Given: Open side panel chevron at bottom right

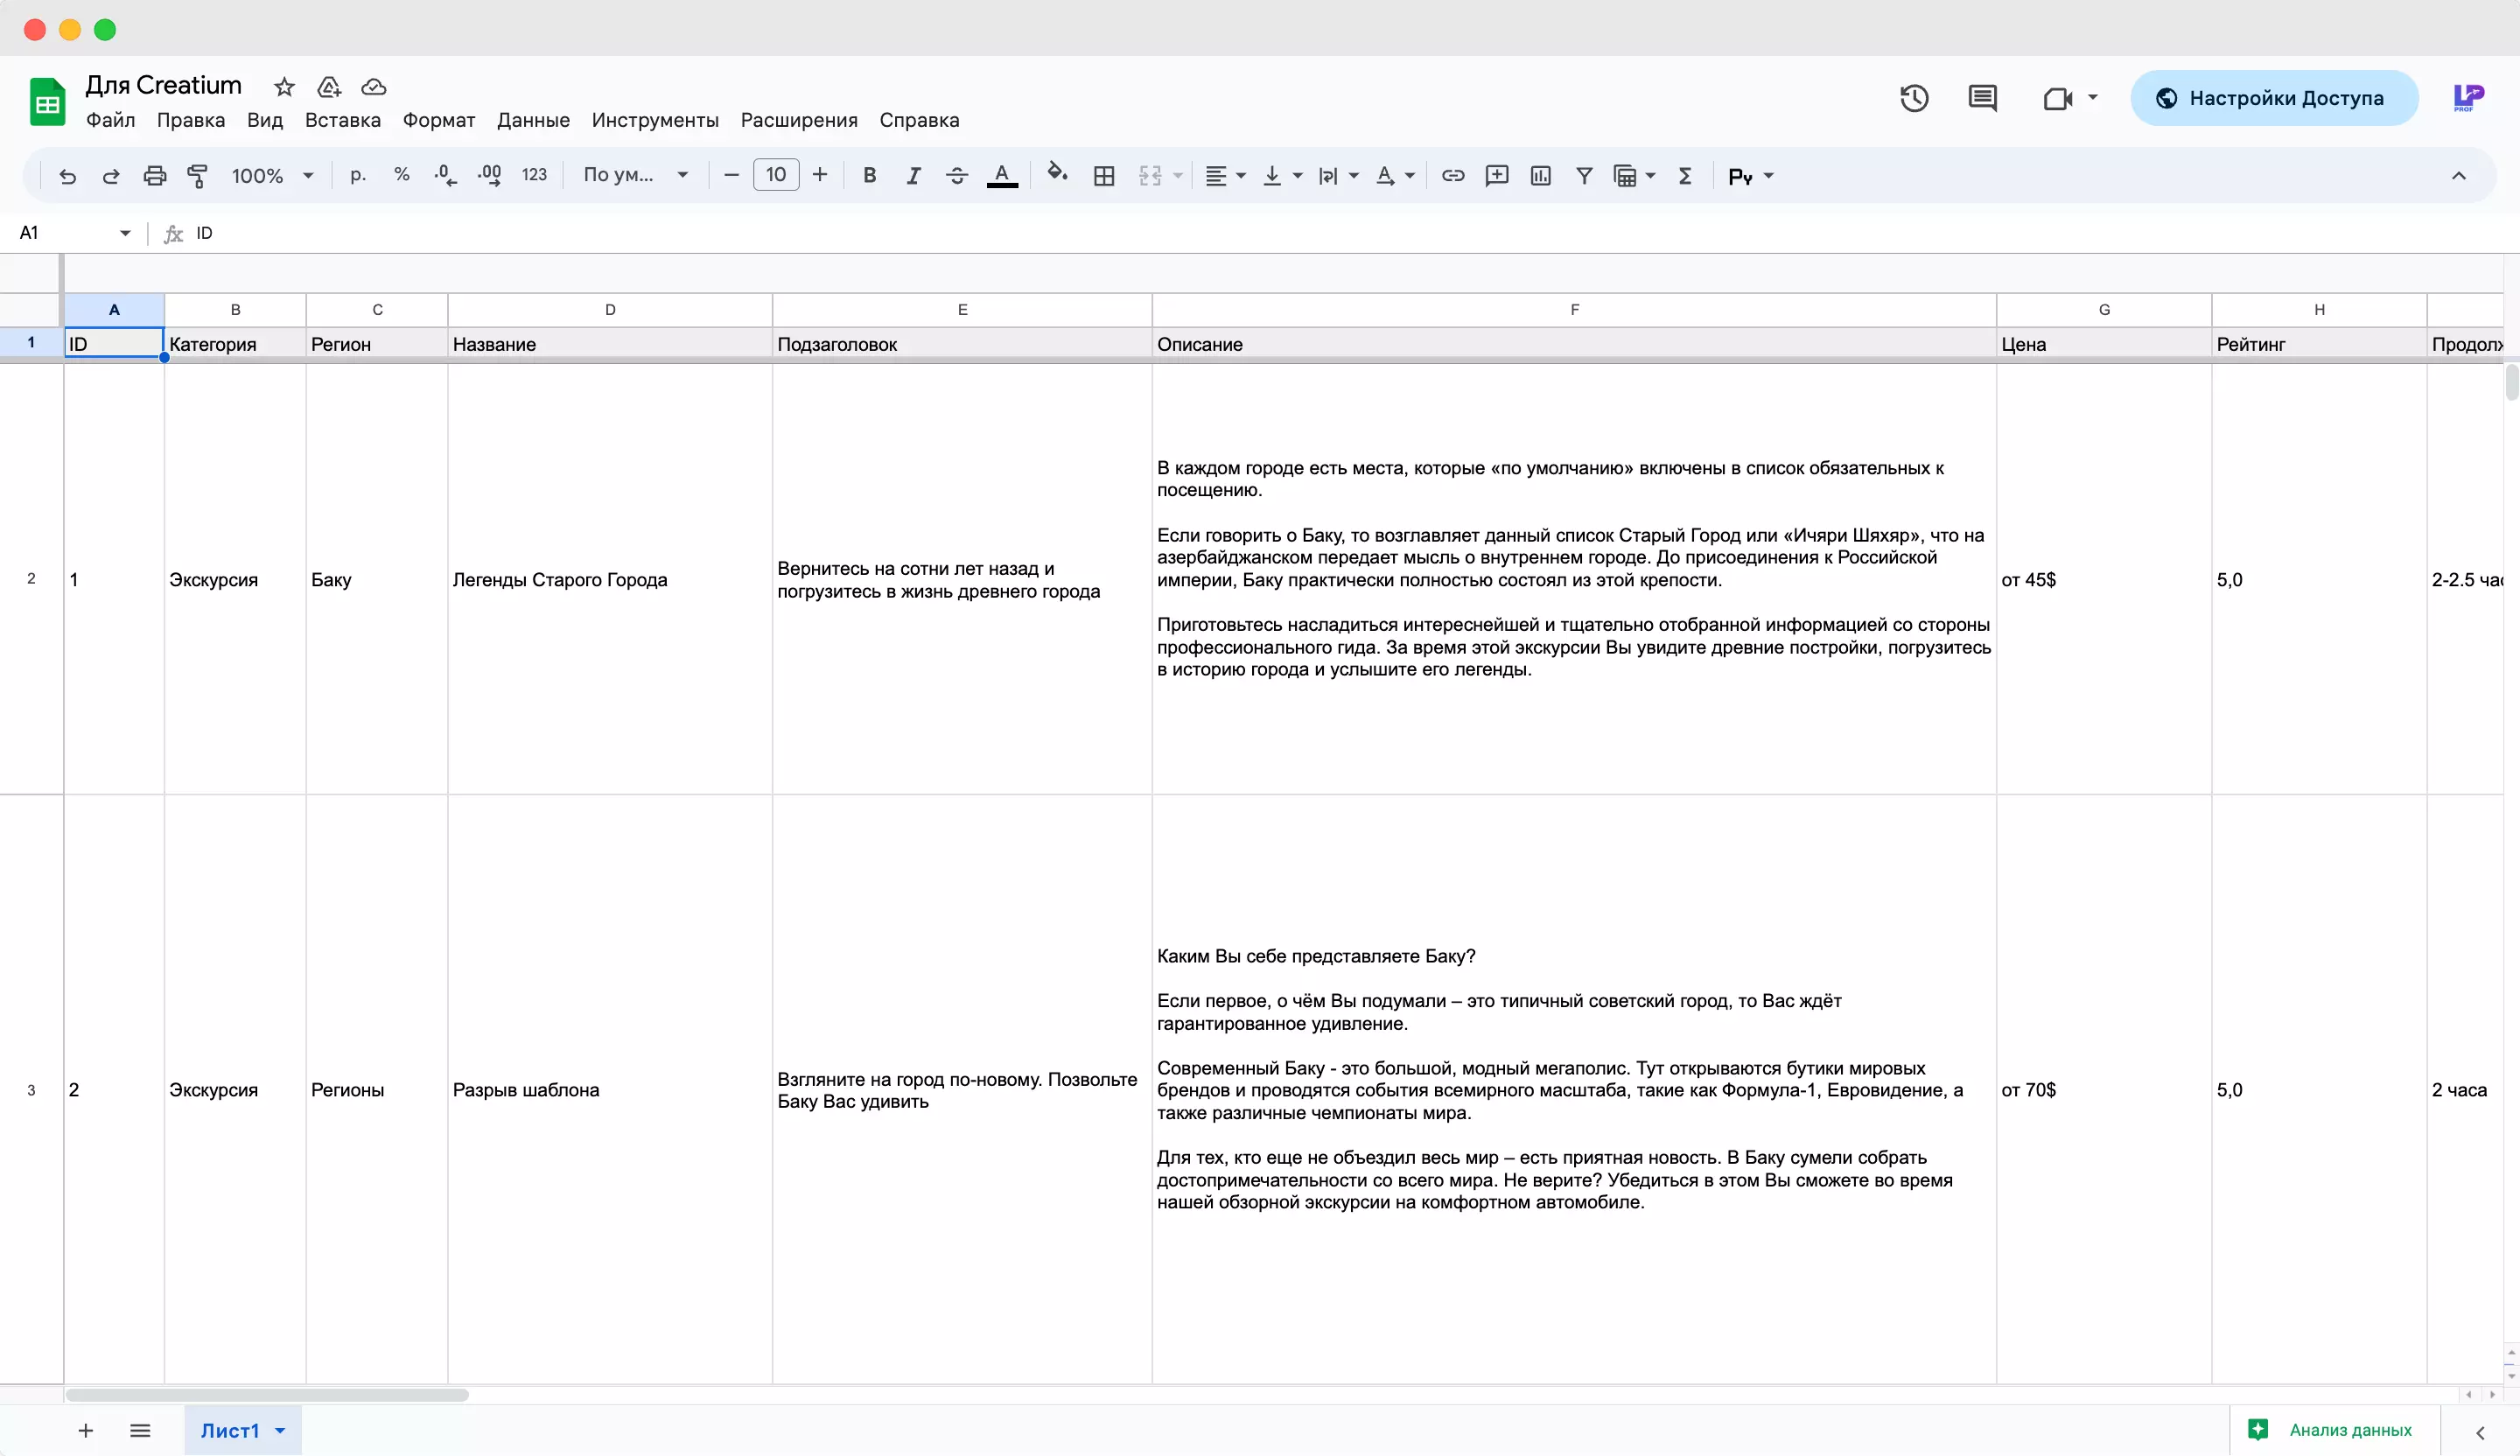Looking at the screenshot, I should pyautogui.click(x=2480, y=1433).
